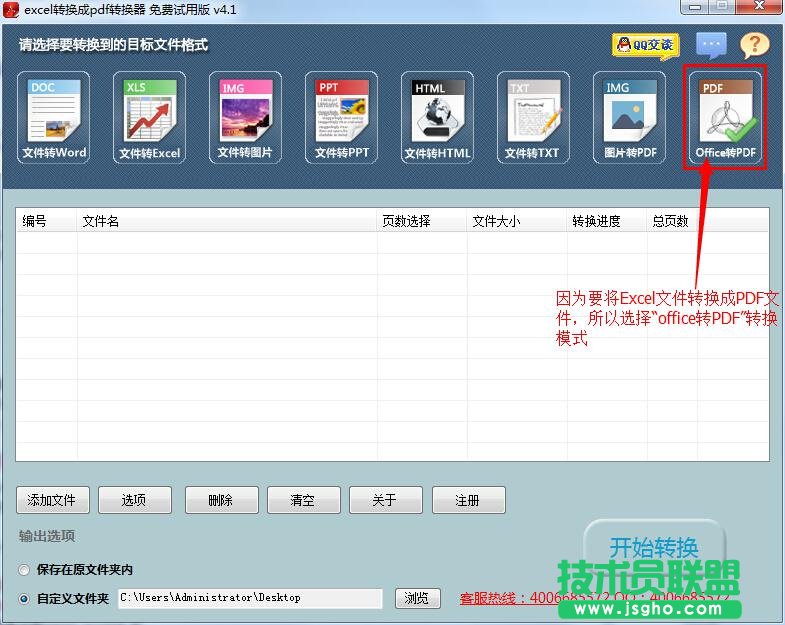Click the app logo in title bar
This screenshot has height=625, width=785.
11,10
